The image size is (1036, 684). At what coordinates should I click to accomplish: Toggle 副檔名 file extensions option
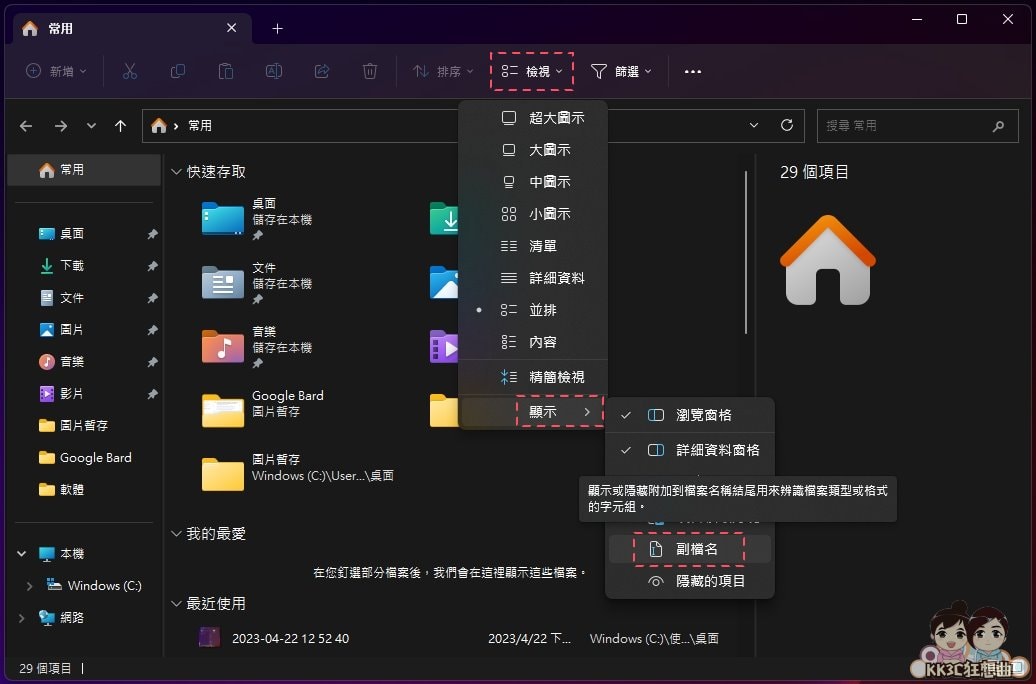(689, 549)
